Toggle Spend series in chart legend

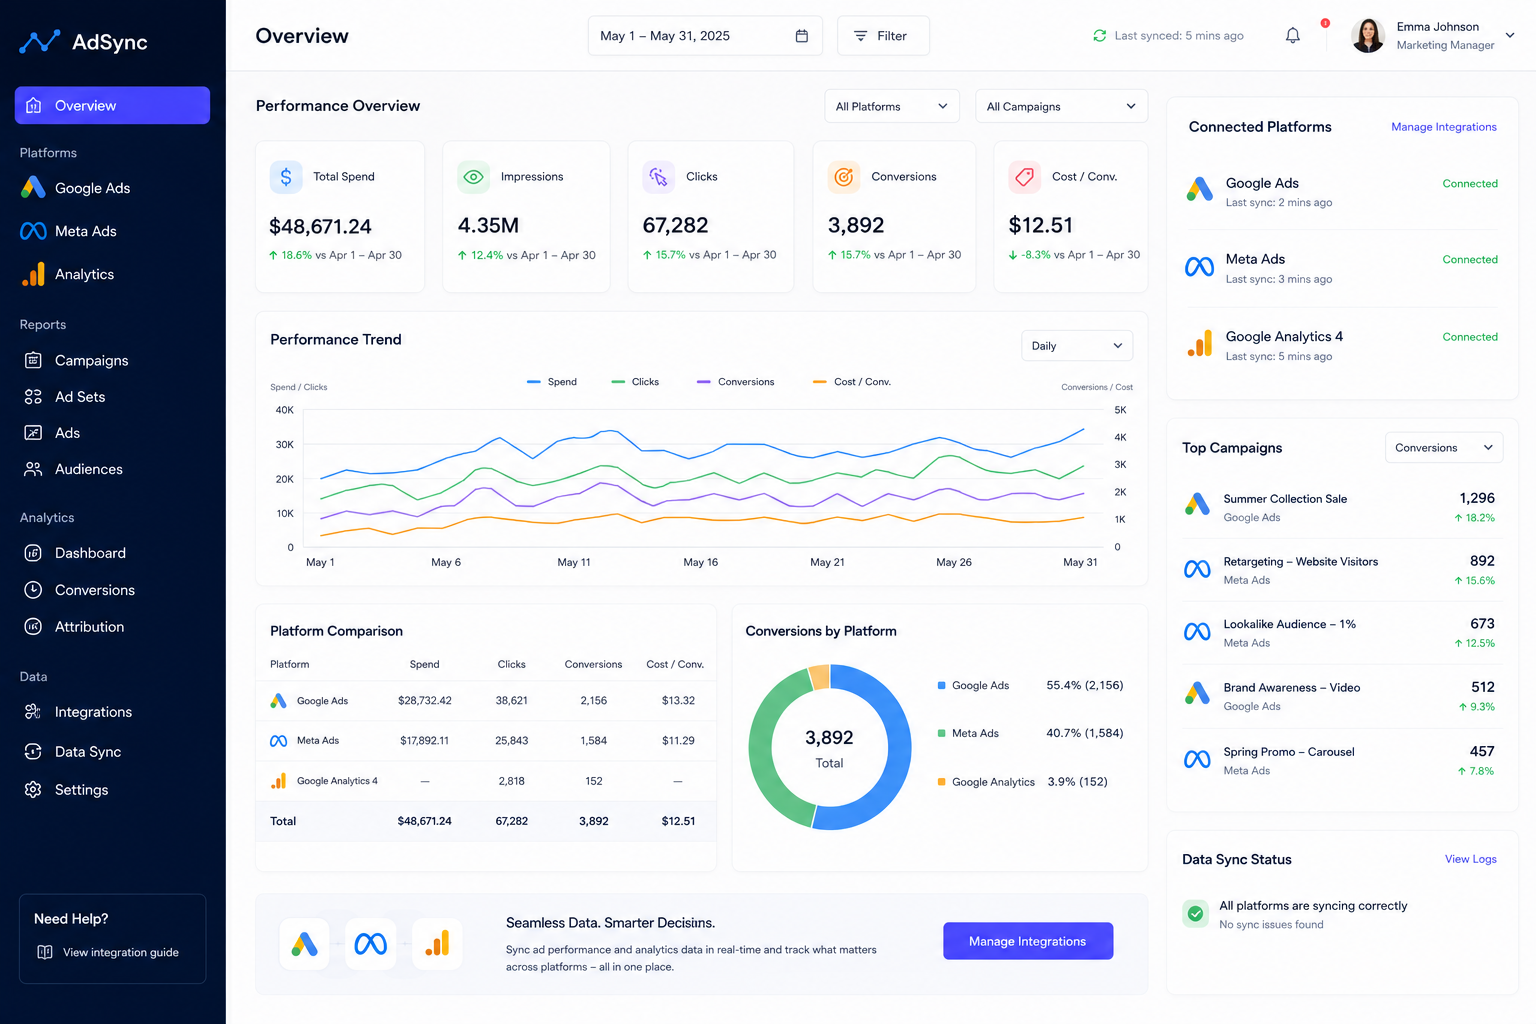[552, 382]
